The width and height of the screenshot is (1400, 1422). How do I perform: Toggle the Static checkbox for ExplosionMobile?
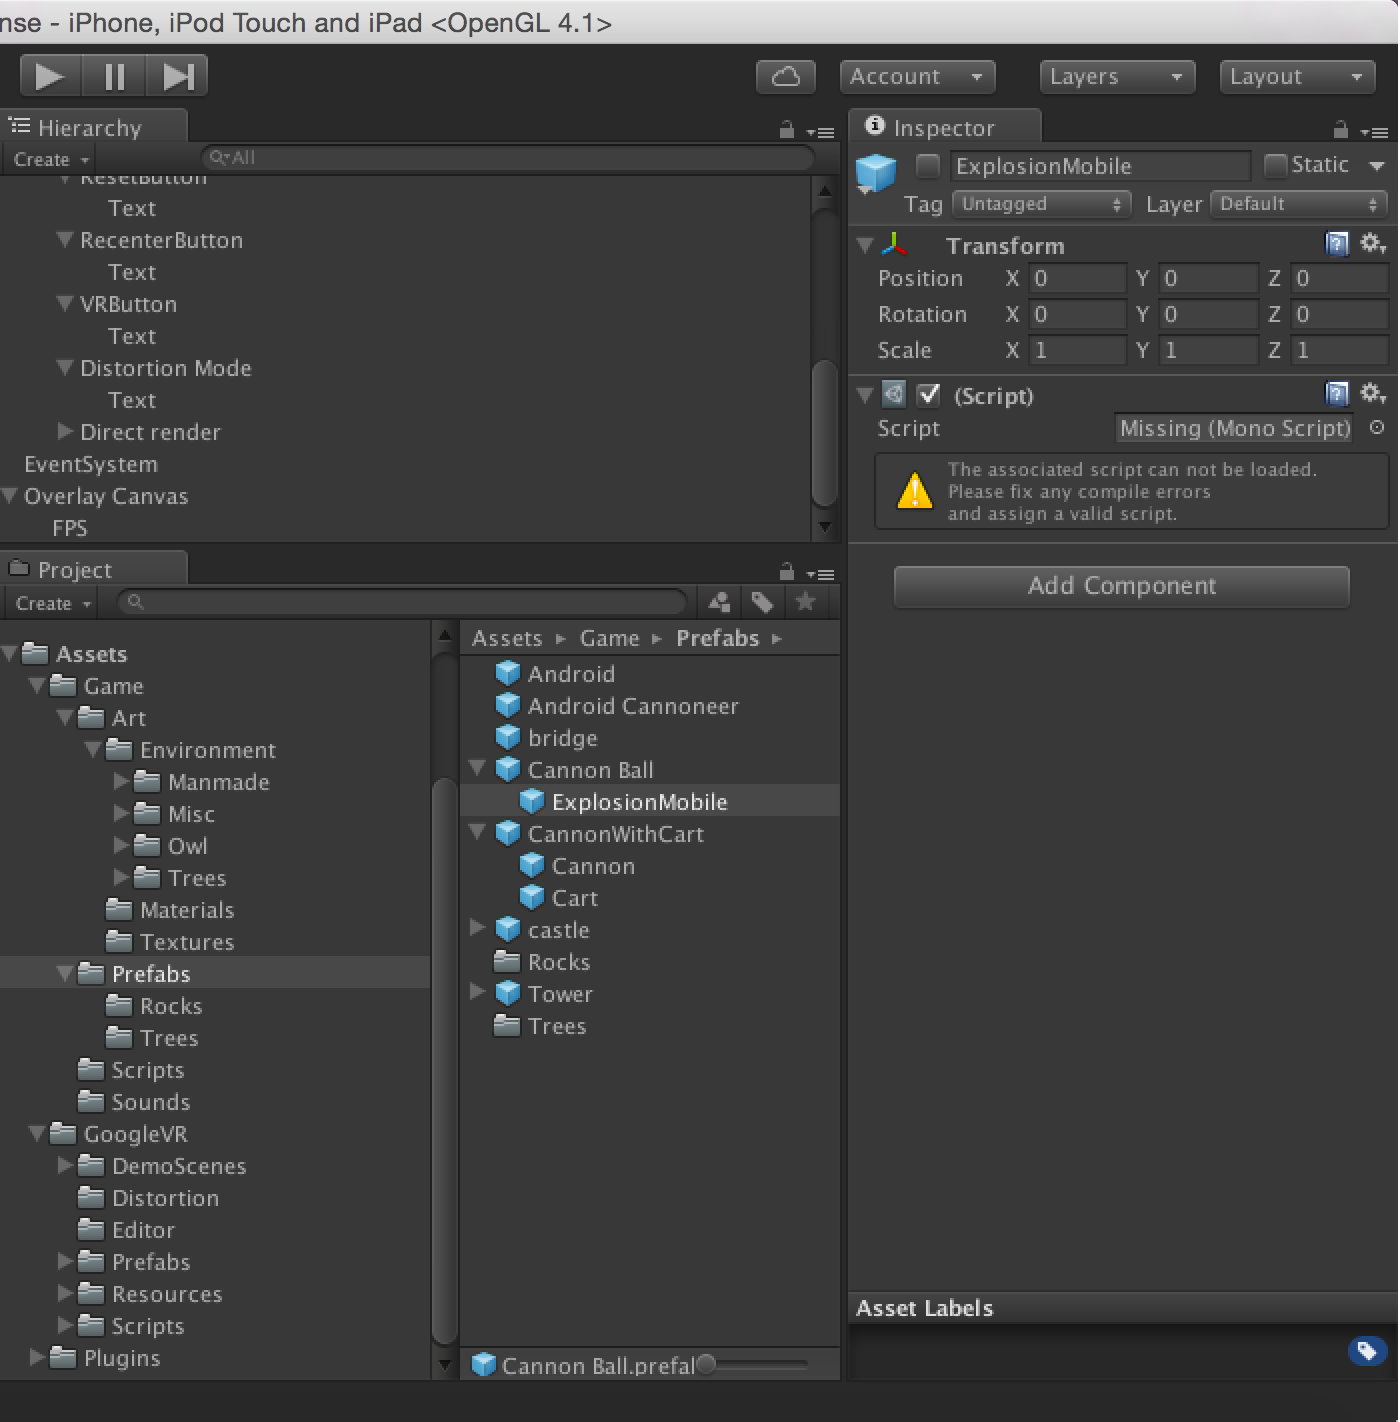pyautogui.click(x=1275, y=165)
